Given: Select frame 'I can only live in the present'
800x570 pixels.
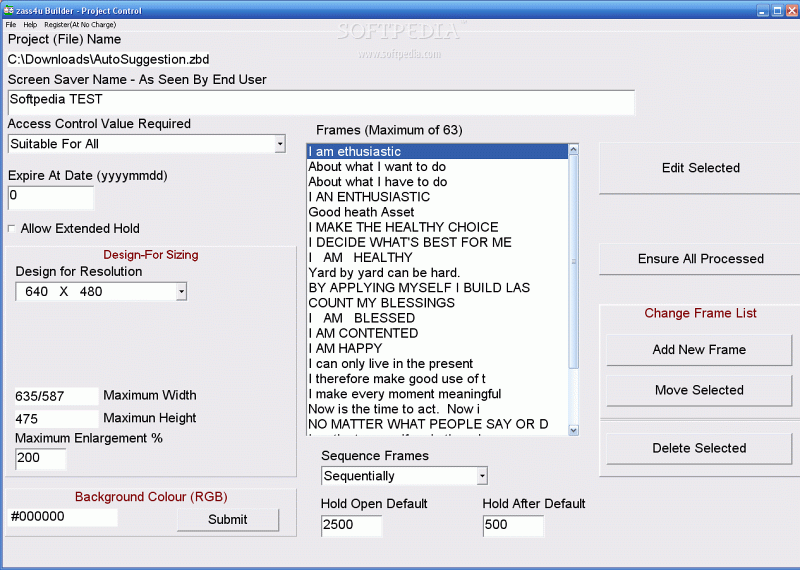Looking at the screenshot, I should (437, 364).
